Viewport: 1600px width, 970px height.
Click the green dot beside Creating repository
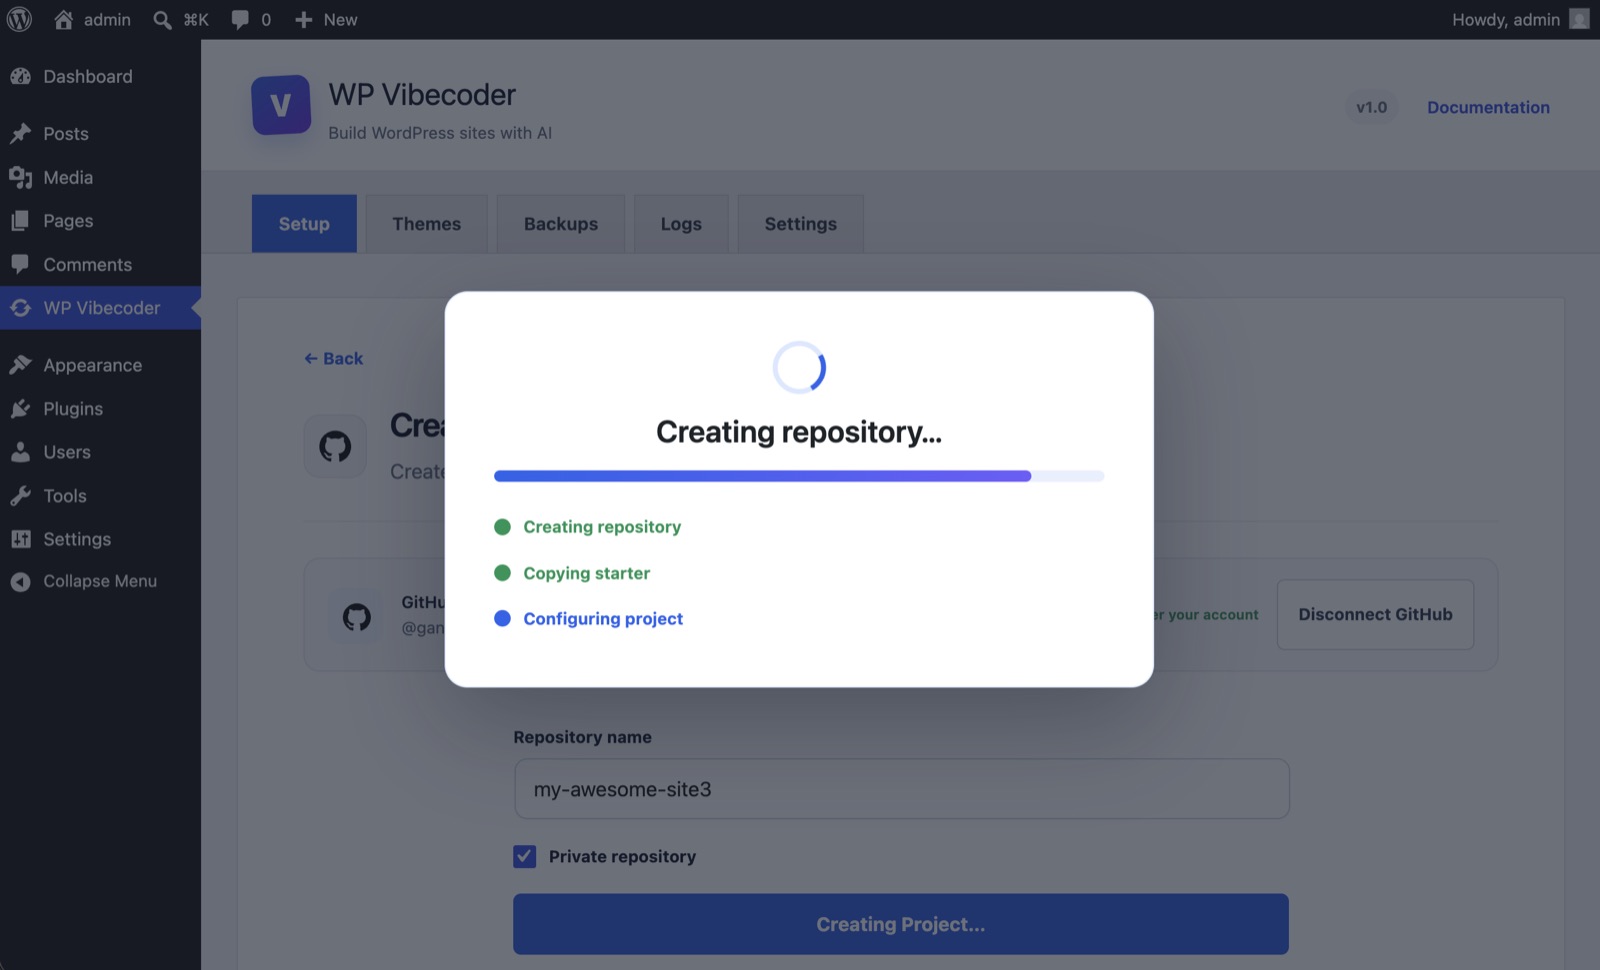click(x=503, y=527)
